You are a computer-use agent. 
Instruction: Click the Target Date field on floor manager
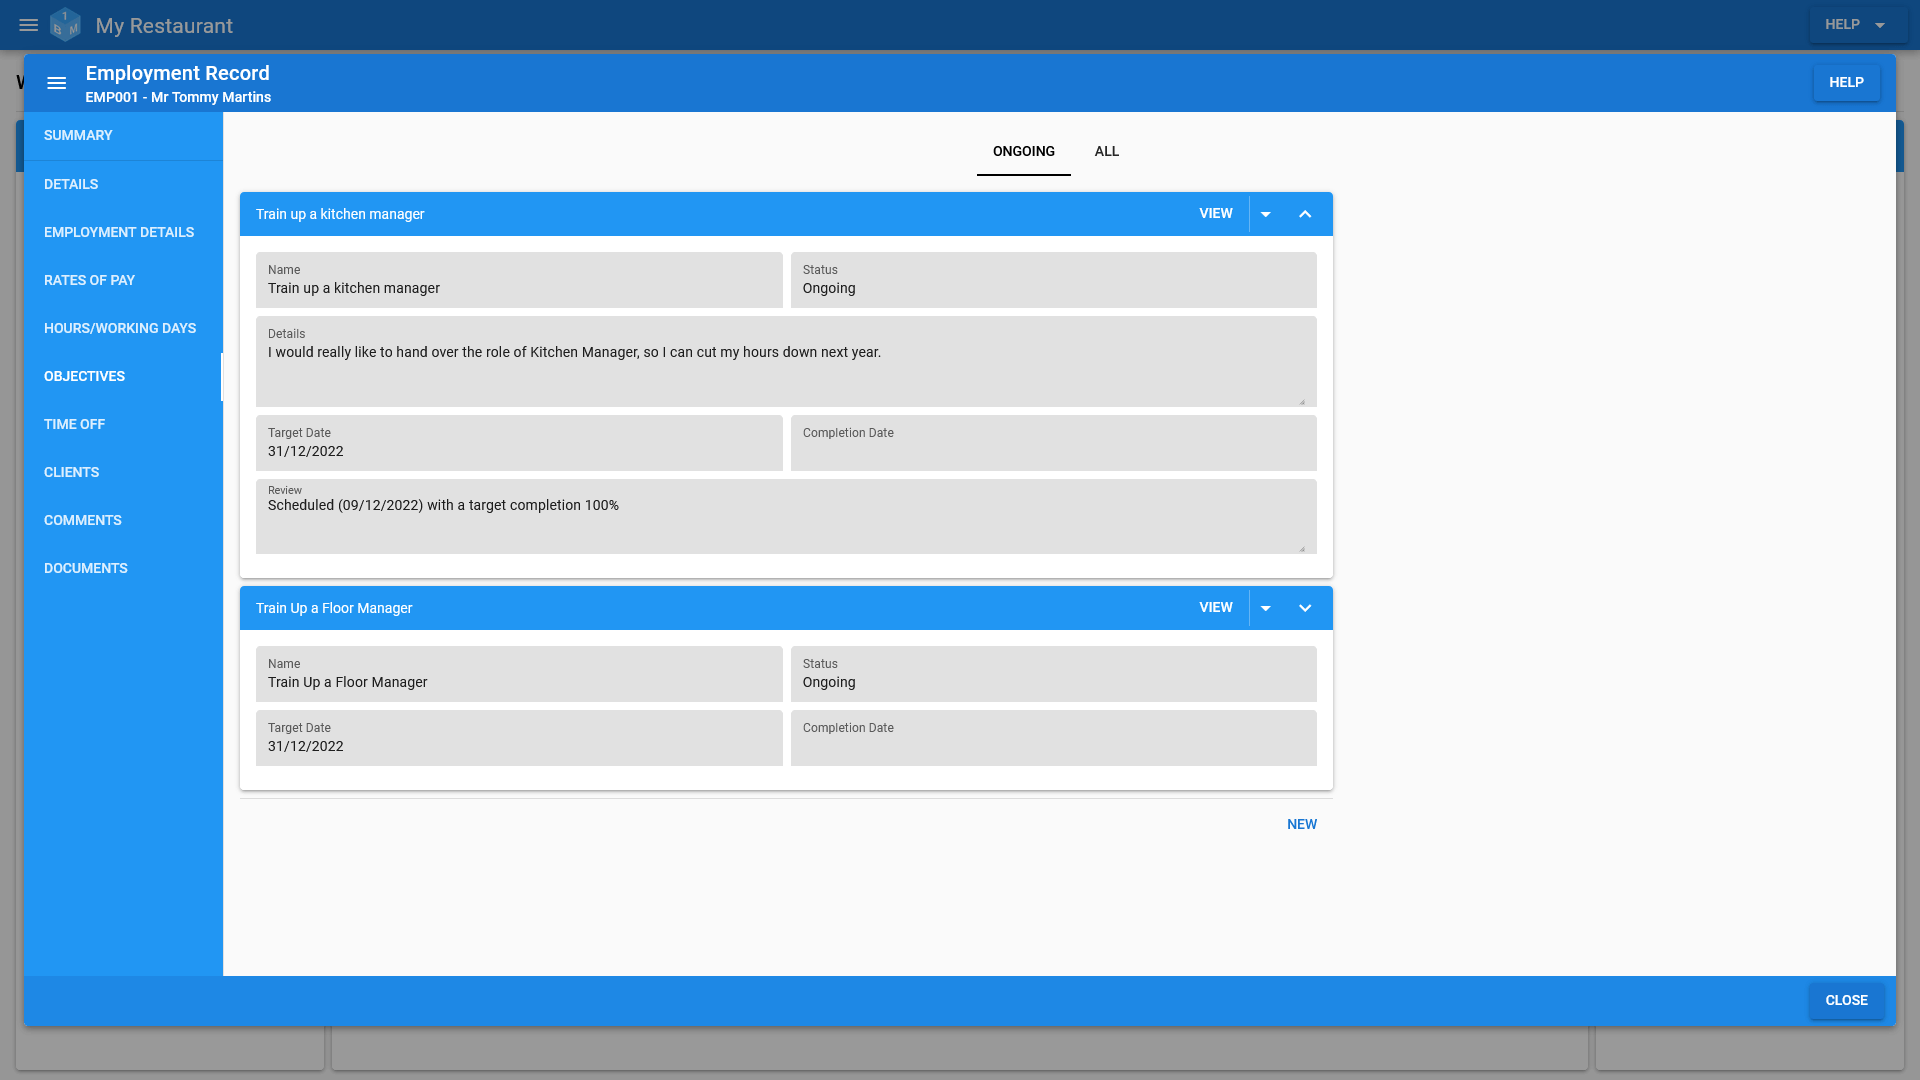point(520,737)
